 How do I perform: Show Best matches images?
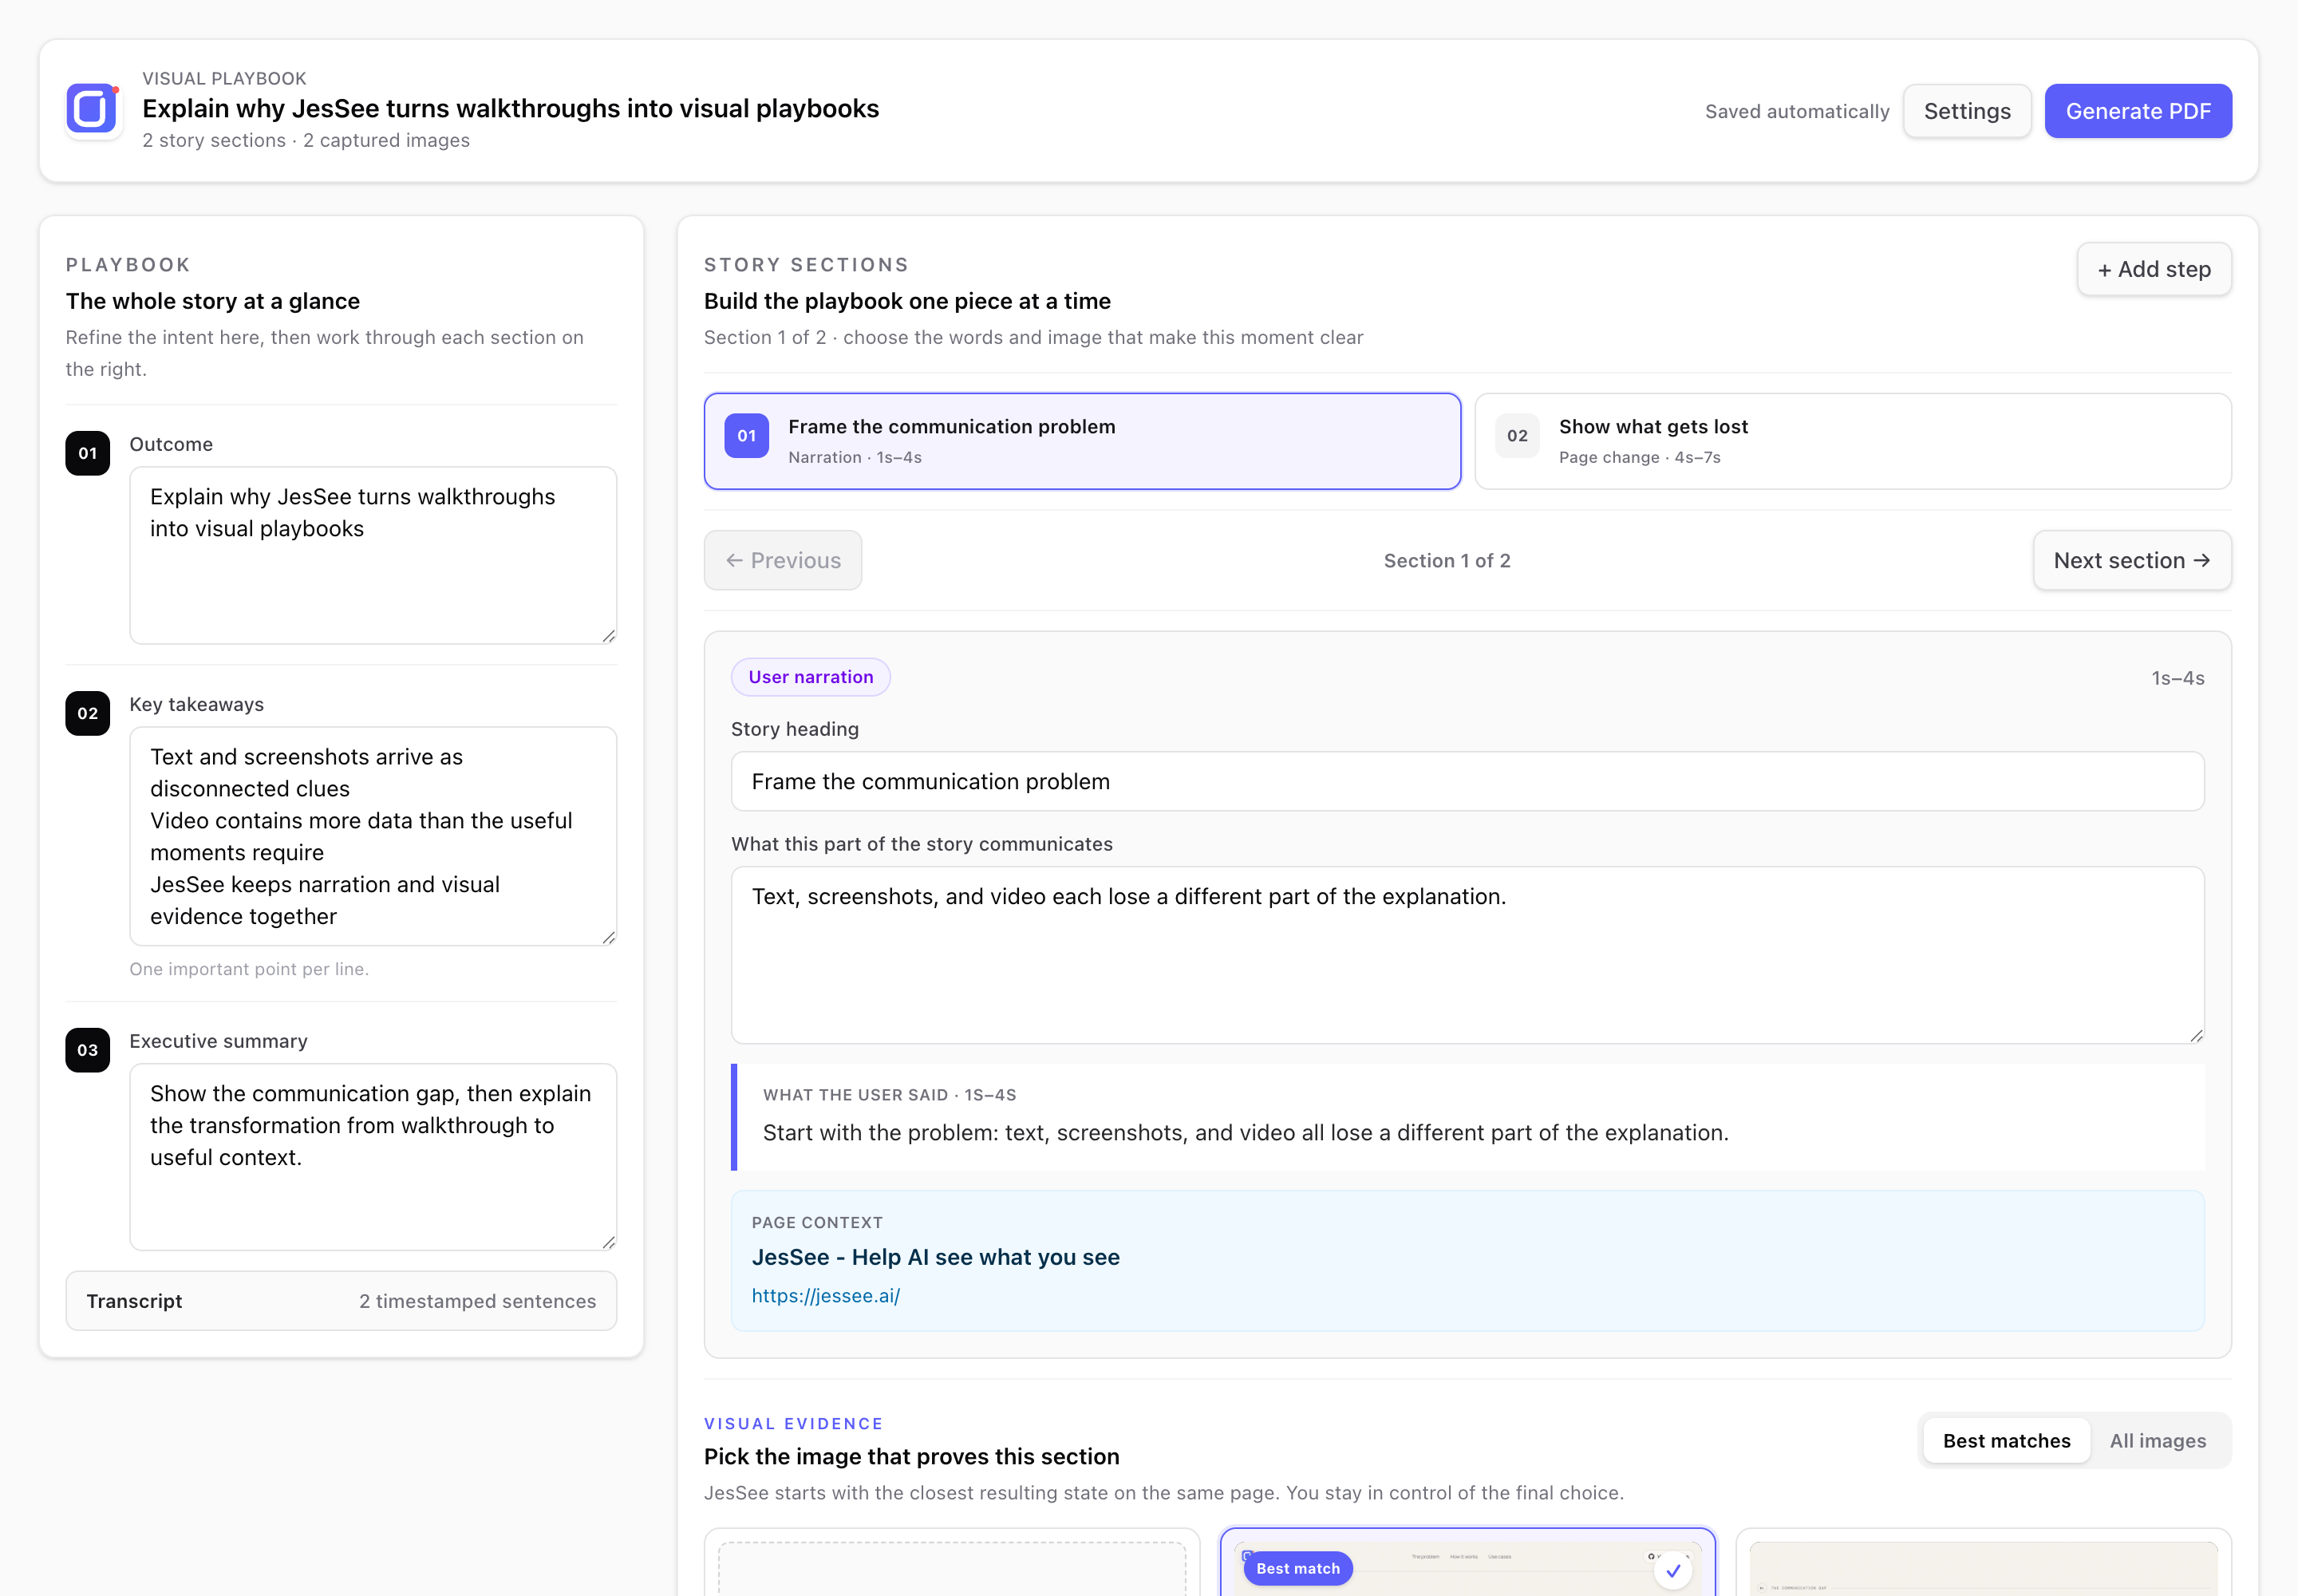tap(2005, 1440)
